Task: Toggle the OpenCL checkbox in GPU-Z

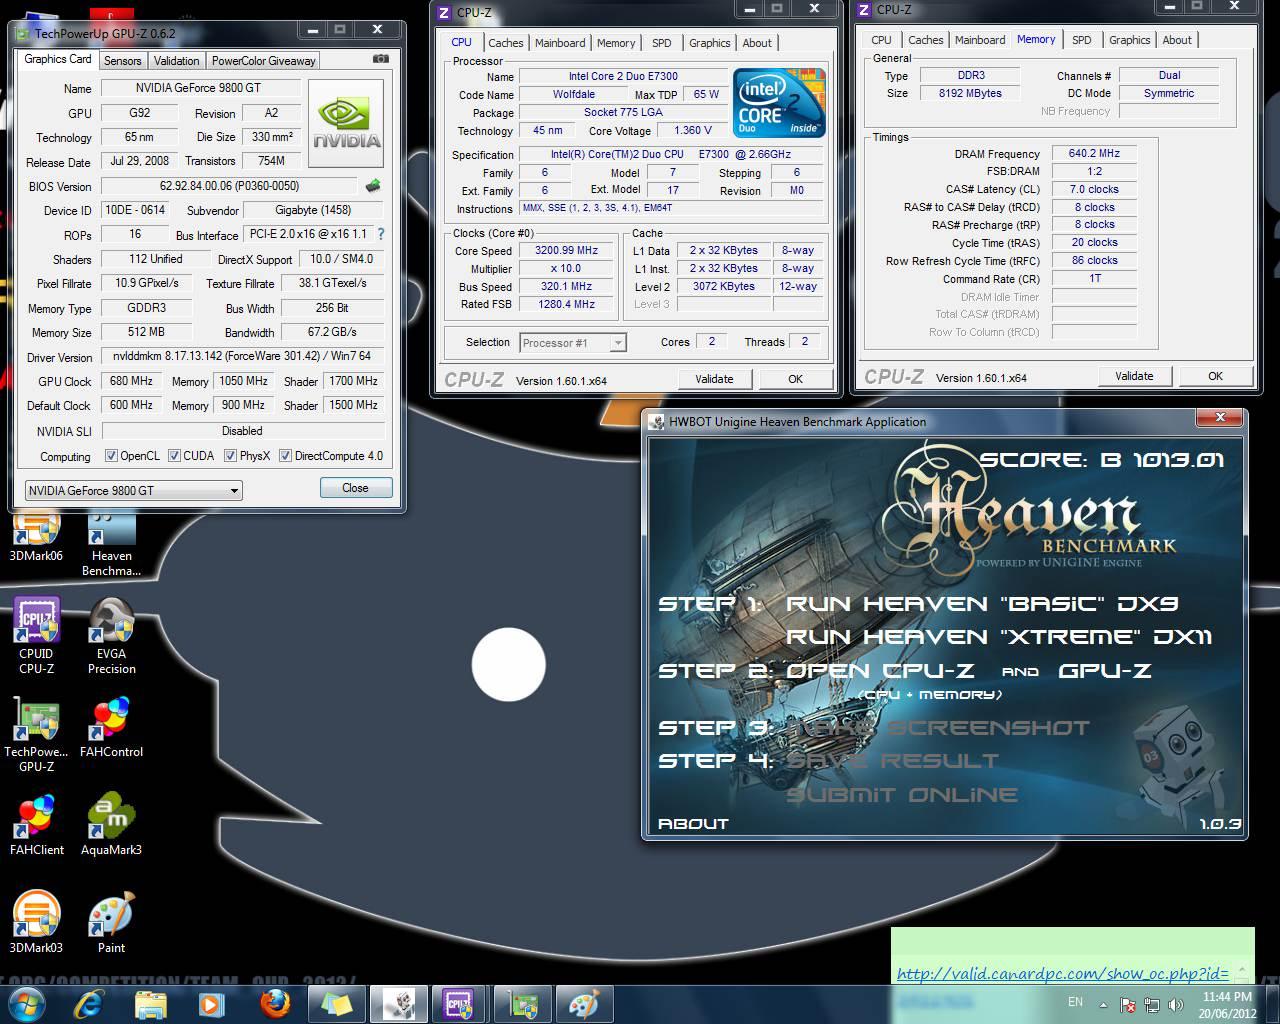Action: click(111, 456)
